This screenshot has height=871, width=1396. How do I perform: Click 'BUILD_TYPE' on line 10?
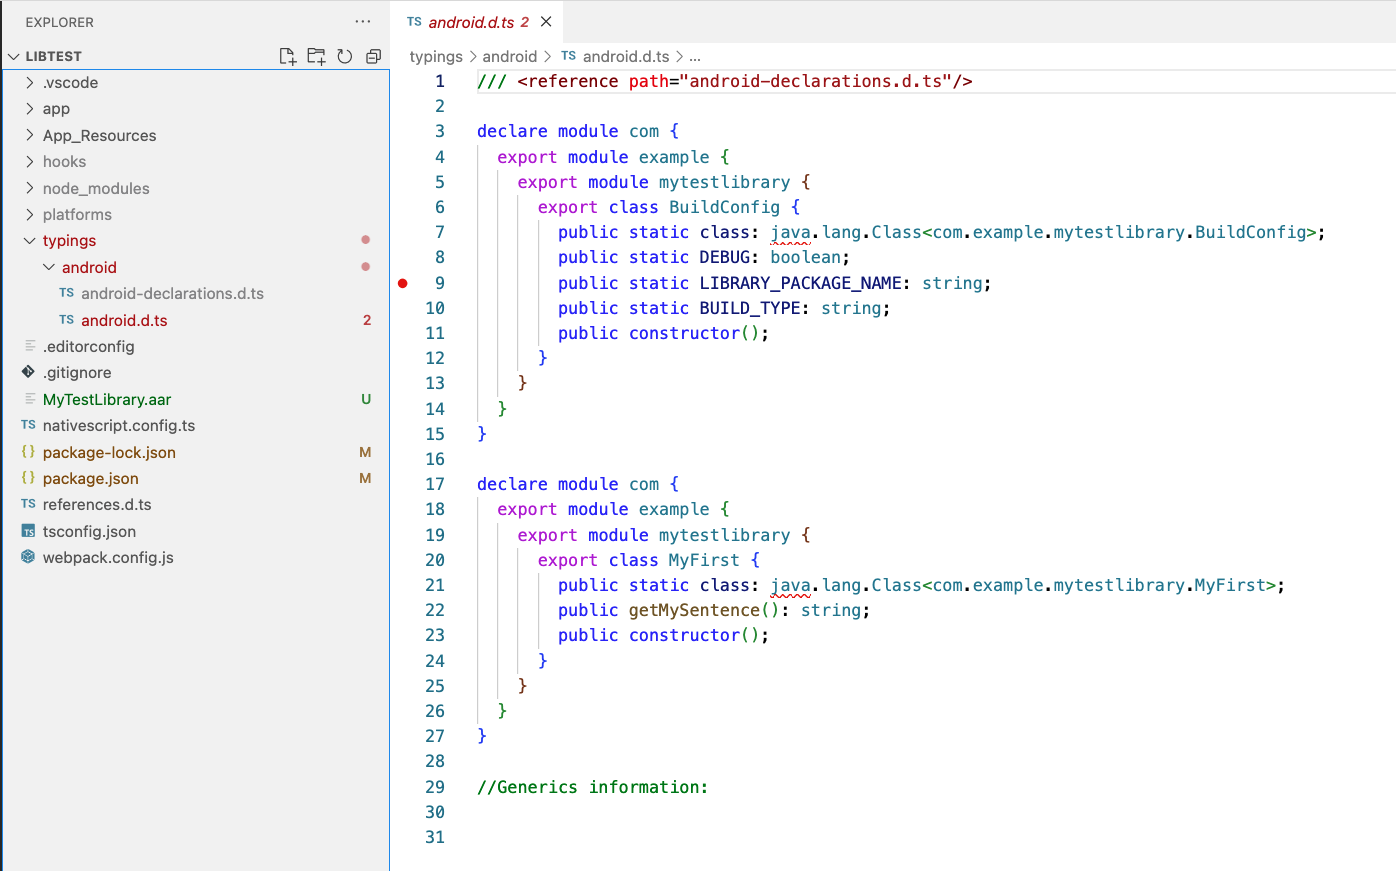750,308
